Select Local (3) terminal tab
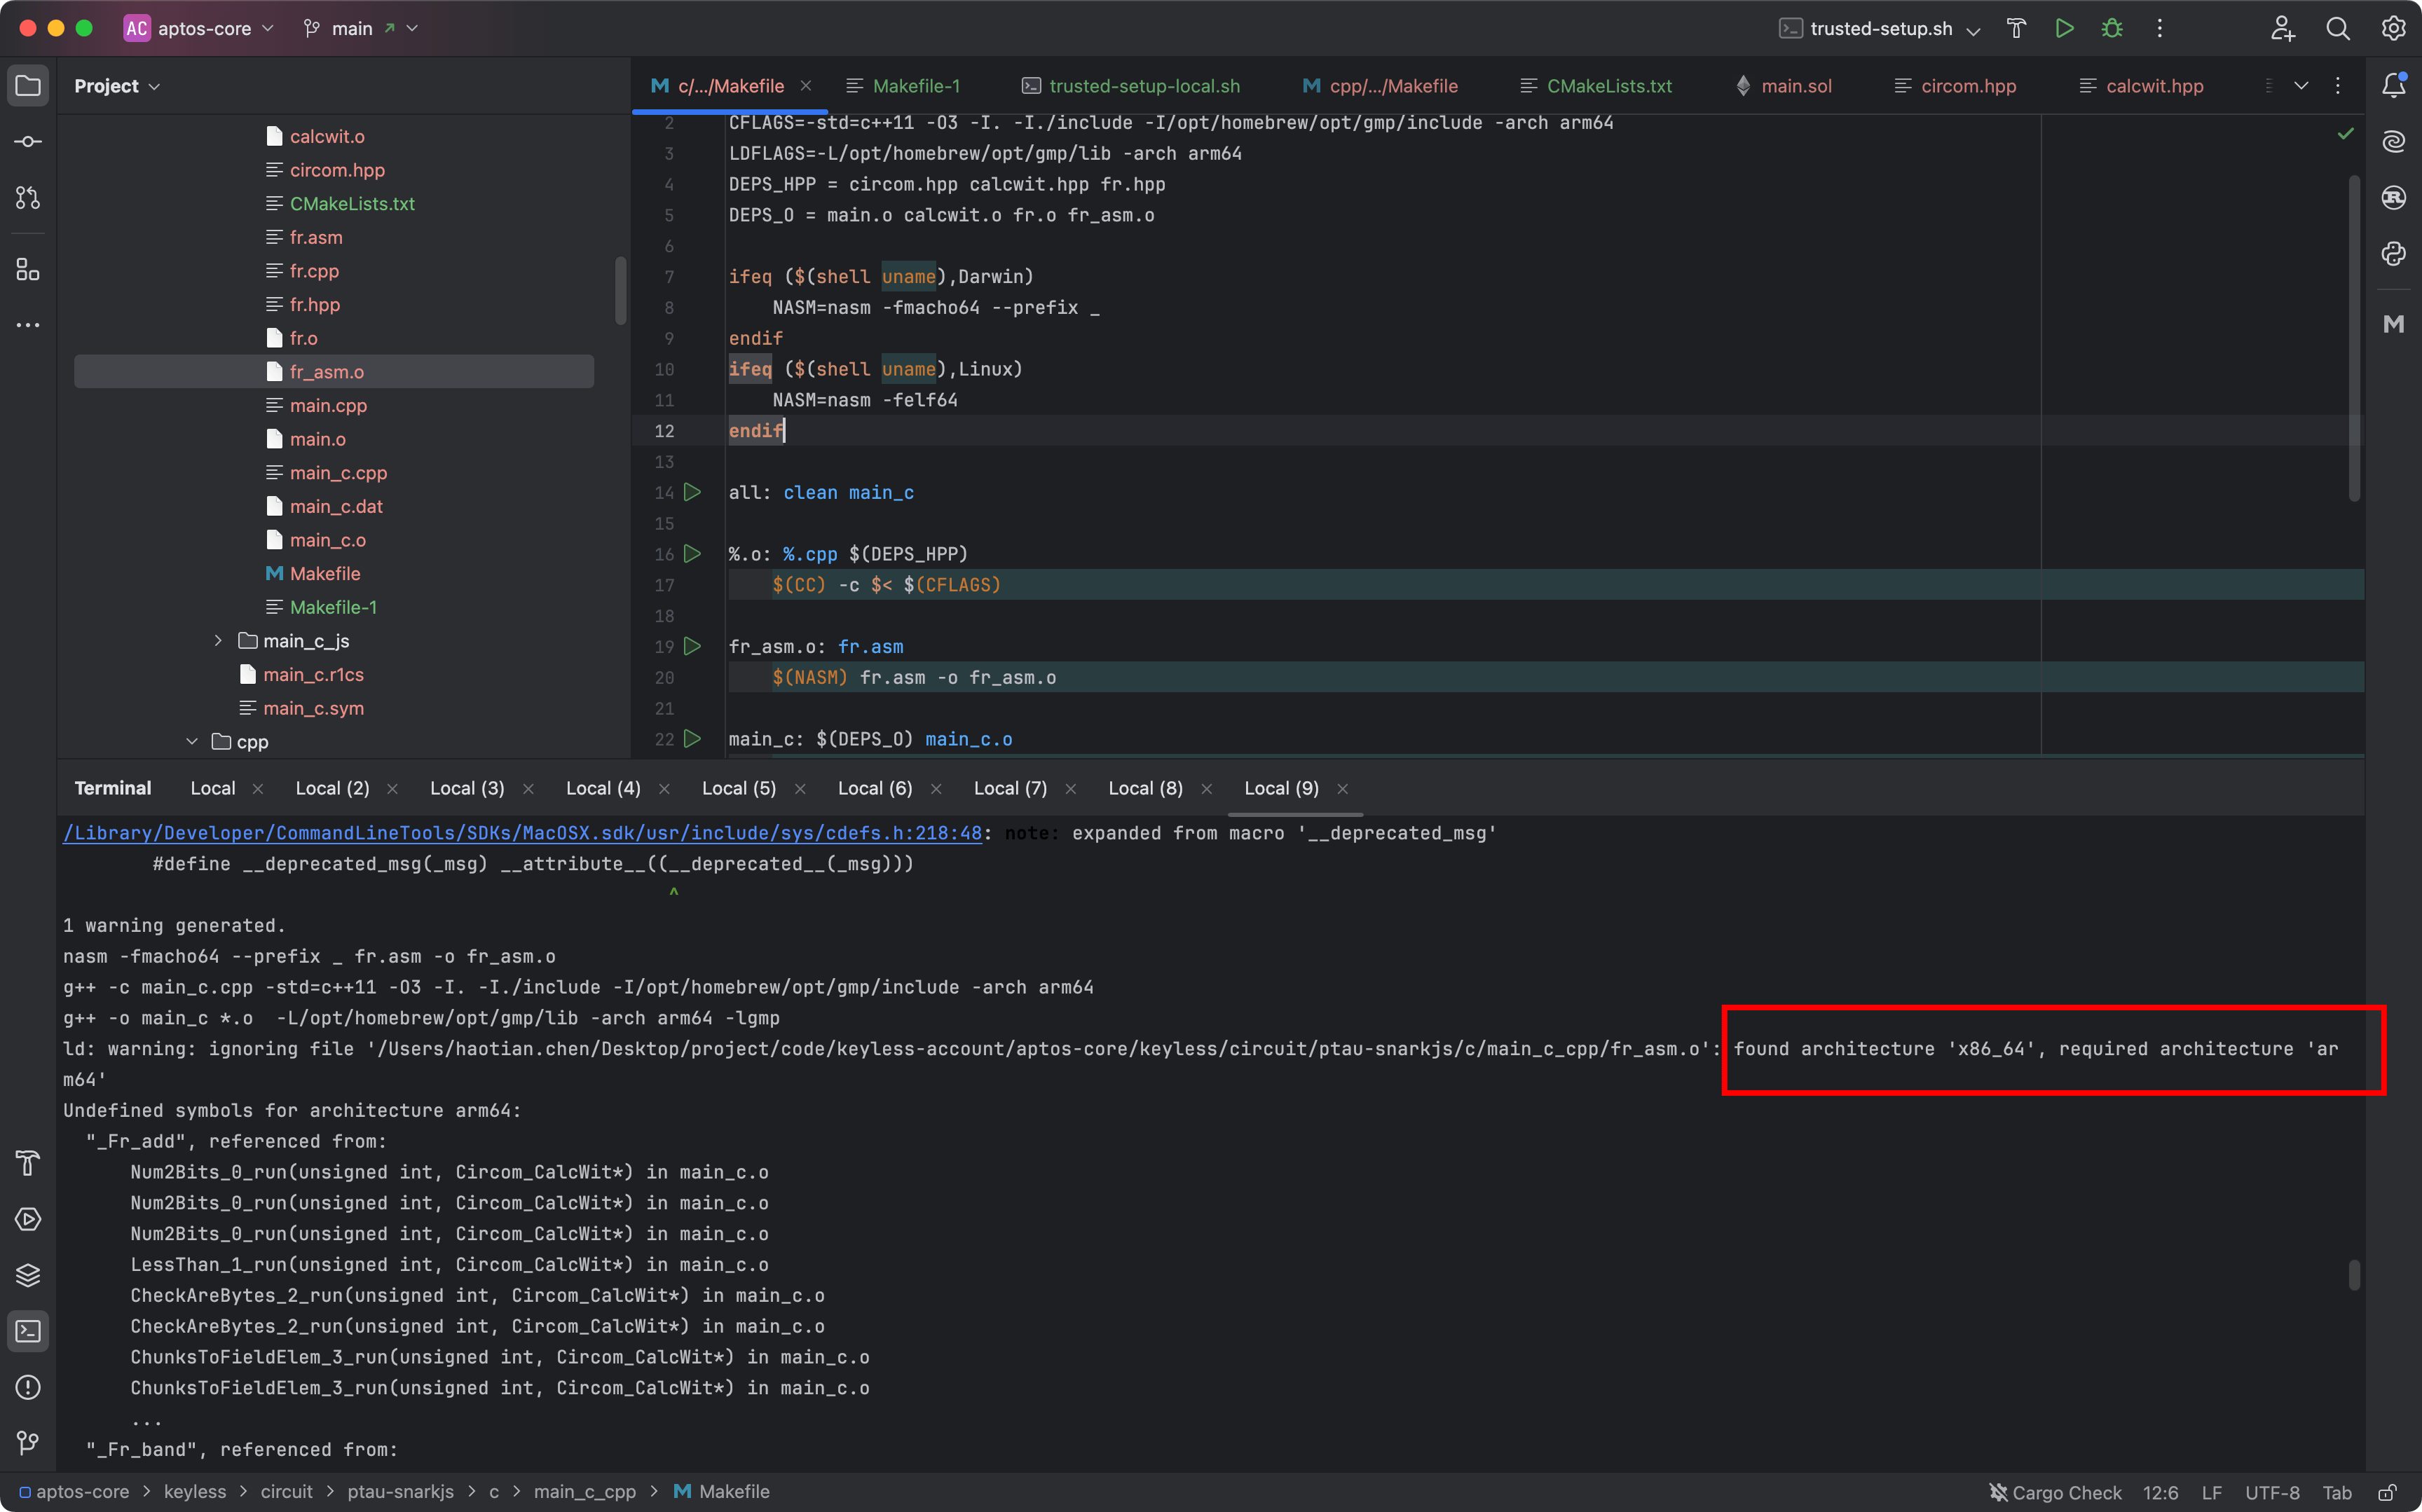This screenshot has height=1512, width=2422. (467, 788)
